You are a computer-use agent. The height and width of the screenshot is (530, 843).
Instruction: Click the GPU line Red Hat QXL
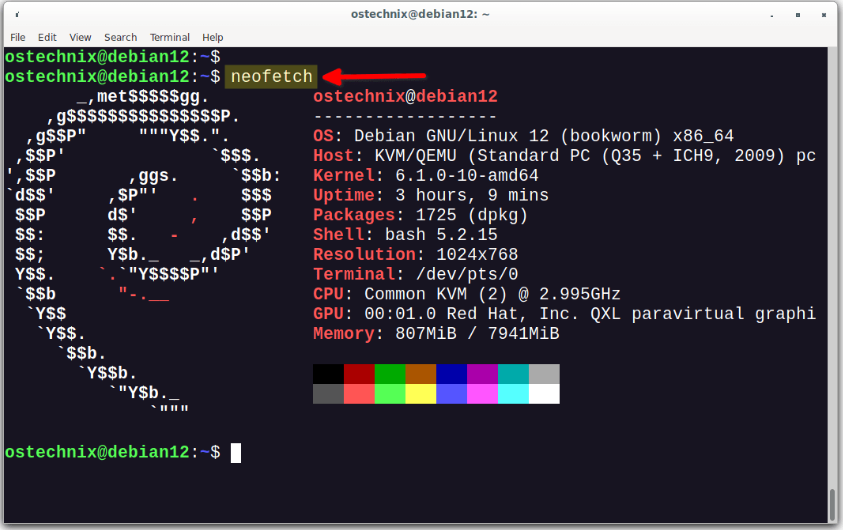click(x=565, y=314)
